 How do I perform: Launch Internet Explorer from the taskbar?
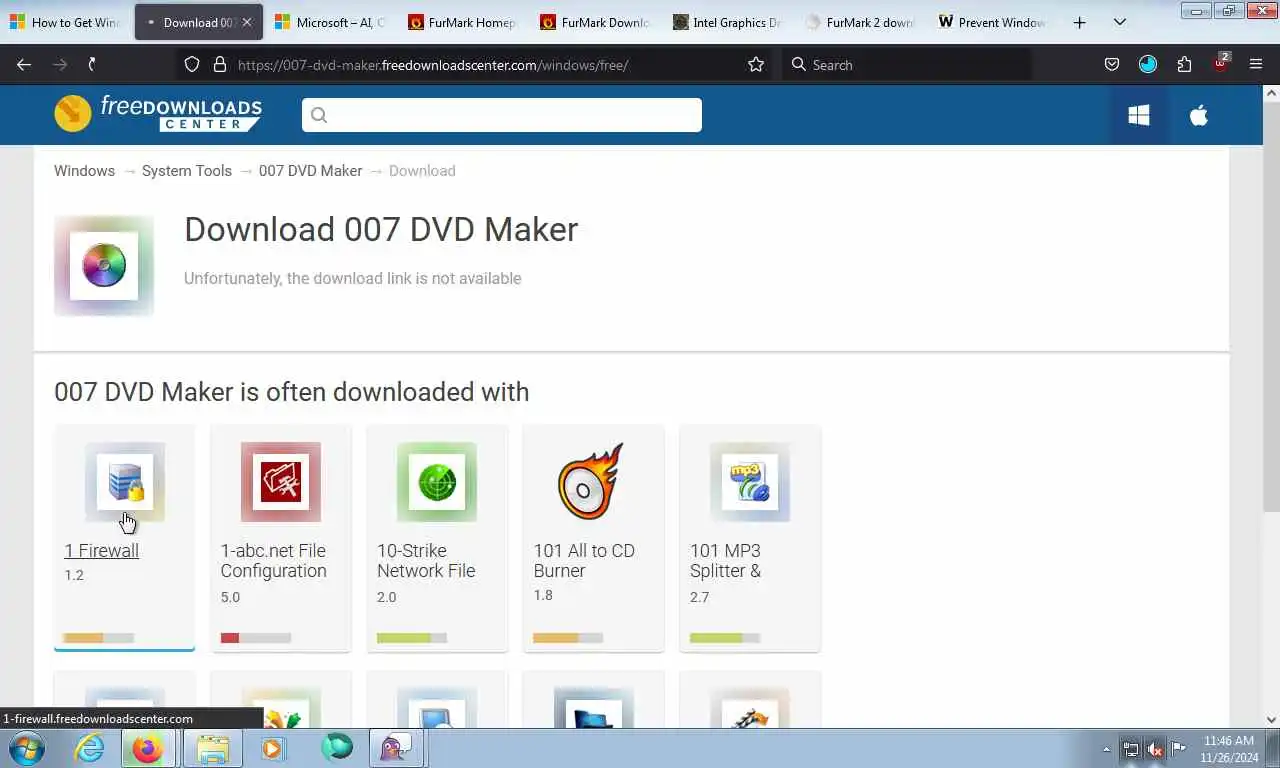[x=89, y=748]
